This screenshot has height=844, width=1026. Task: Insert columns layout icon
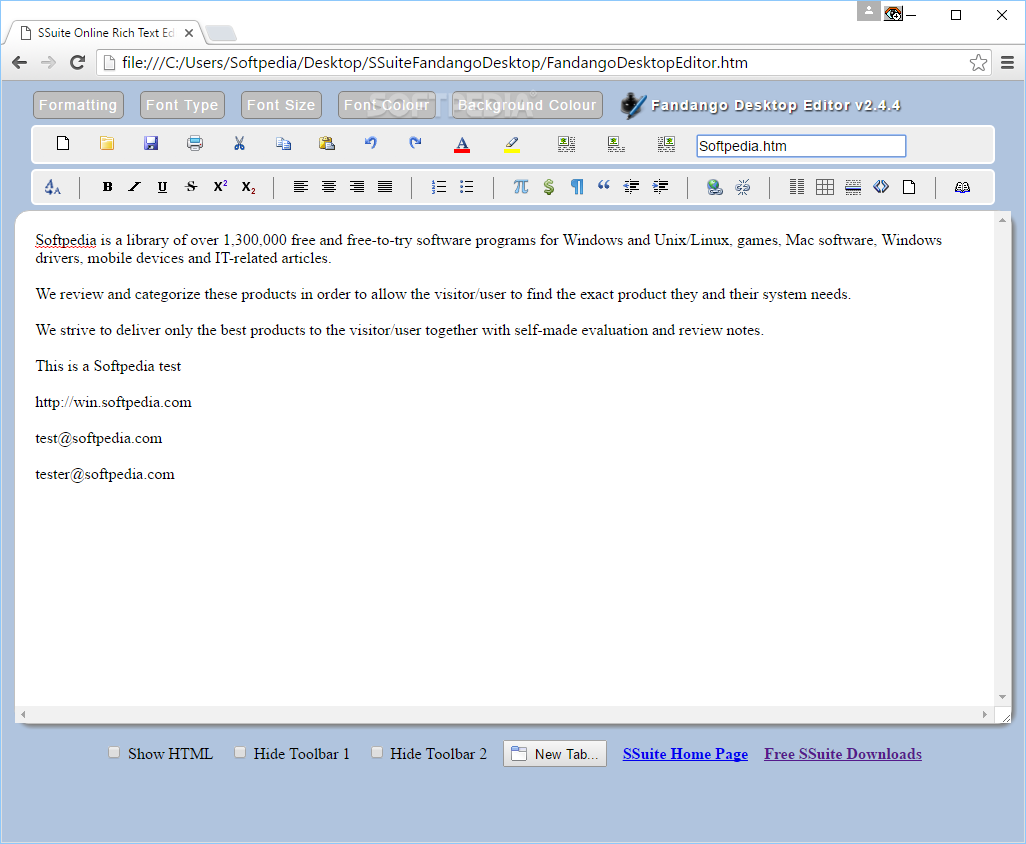tap(797, 187)
